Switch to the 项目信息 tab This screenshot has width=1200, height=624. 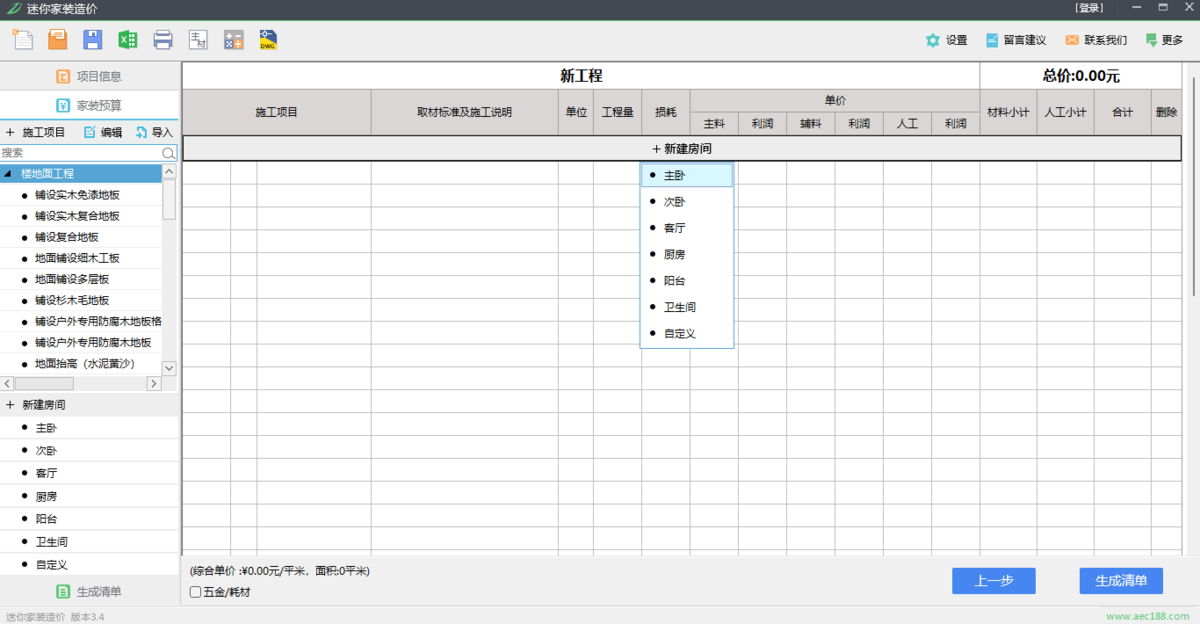pos(90,76)
